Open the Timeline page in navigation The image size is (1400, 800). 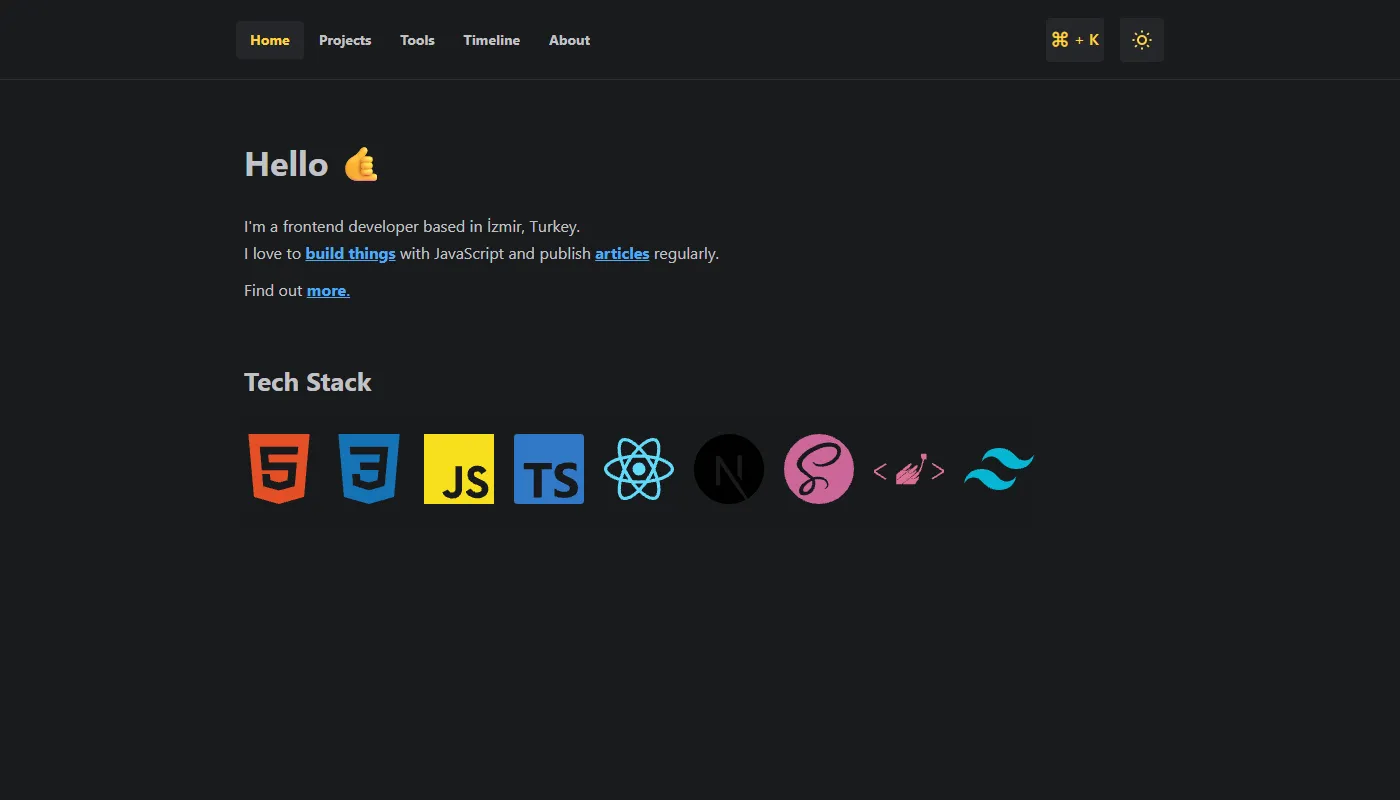click(491, 40)
